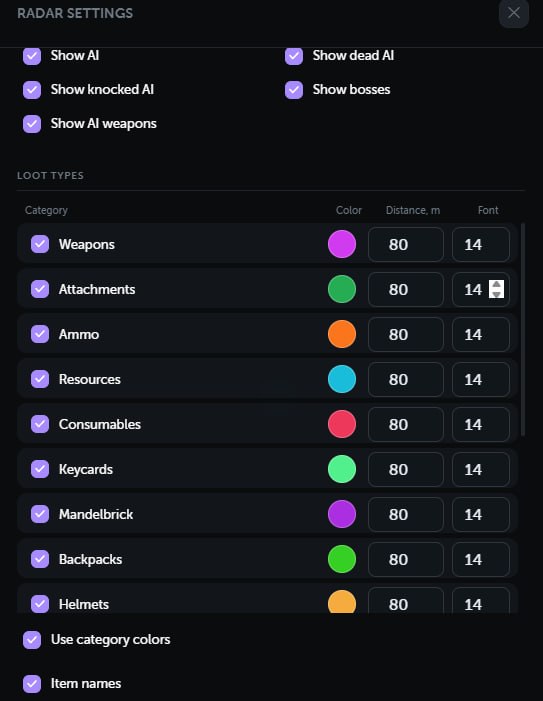Click the Keycards light green swatch

click(x=342, y=469)
